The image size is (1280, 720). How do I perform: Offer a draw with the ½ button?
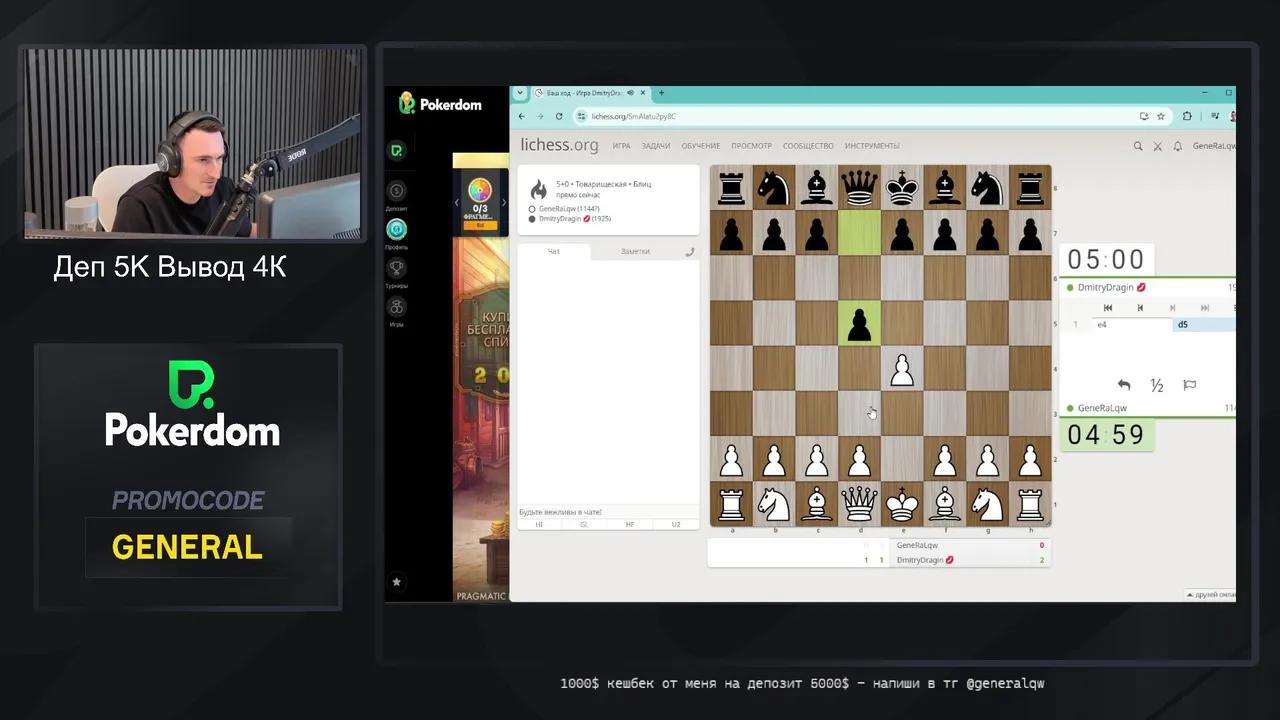[1157, 385]
